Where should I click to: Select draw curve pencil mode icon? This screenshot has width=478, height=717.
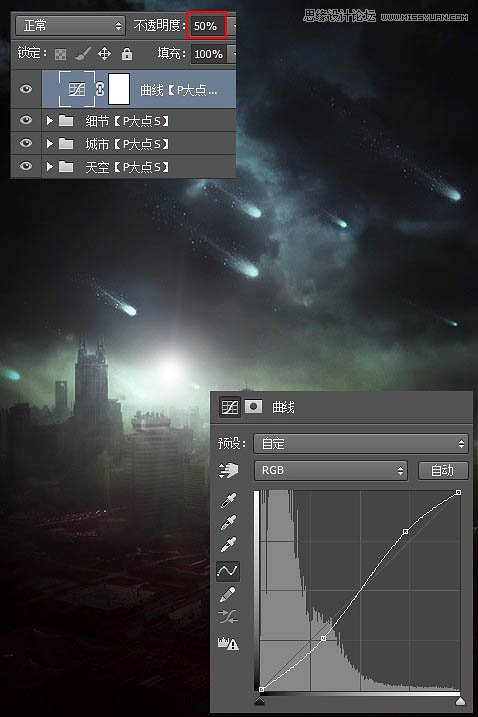pyautogui.click(x=227, y=594)
